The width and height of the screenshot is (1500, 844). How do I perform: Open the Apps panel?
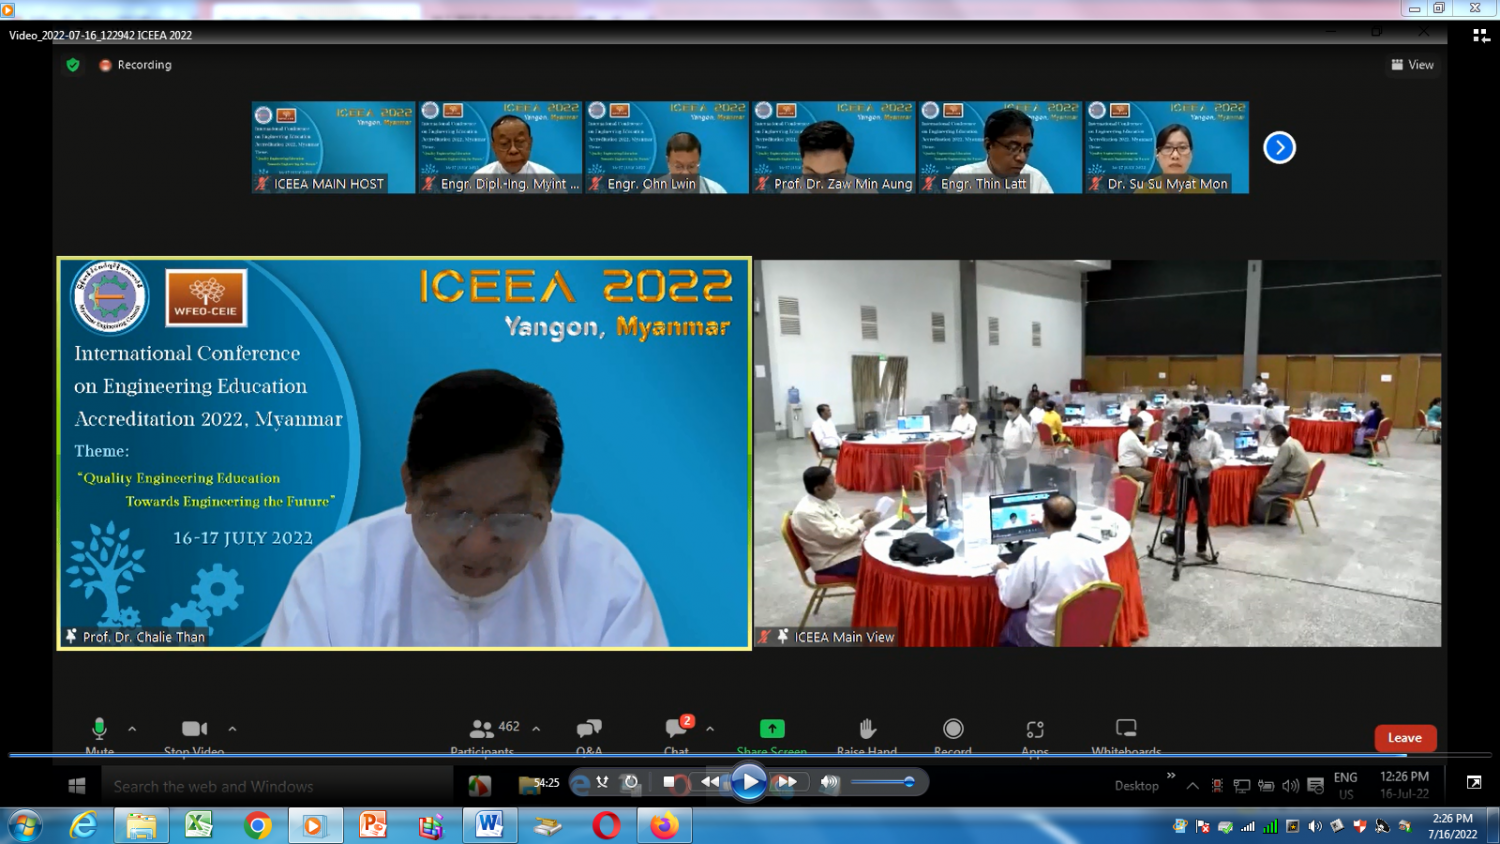click(x=1035, y=729)
